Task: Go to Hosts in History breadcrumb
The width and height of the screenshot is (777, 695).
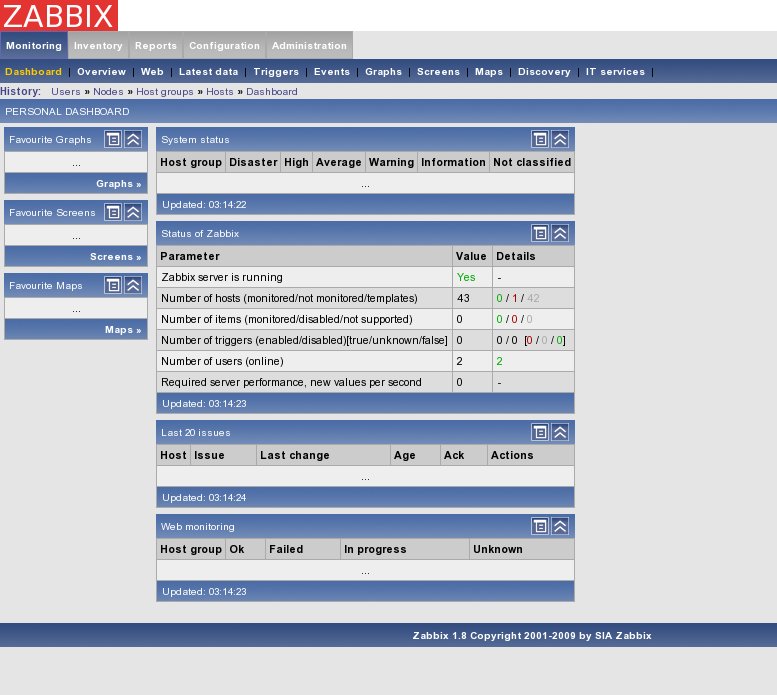Action: (x=220, y=92)
